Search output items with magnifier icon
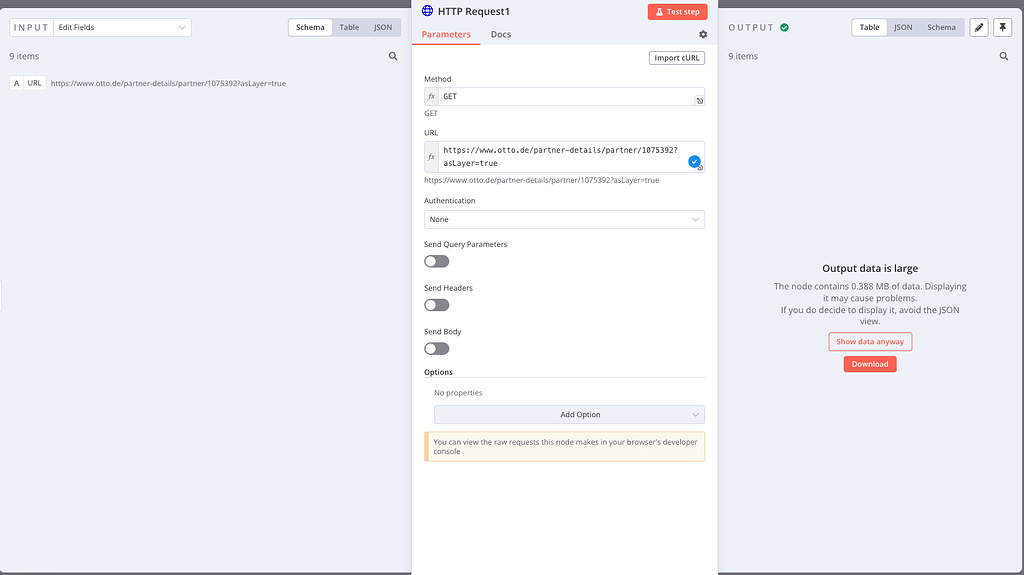Image resolution: width=1024 pixels, height=575 pixels. coord(1004,56)
